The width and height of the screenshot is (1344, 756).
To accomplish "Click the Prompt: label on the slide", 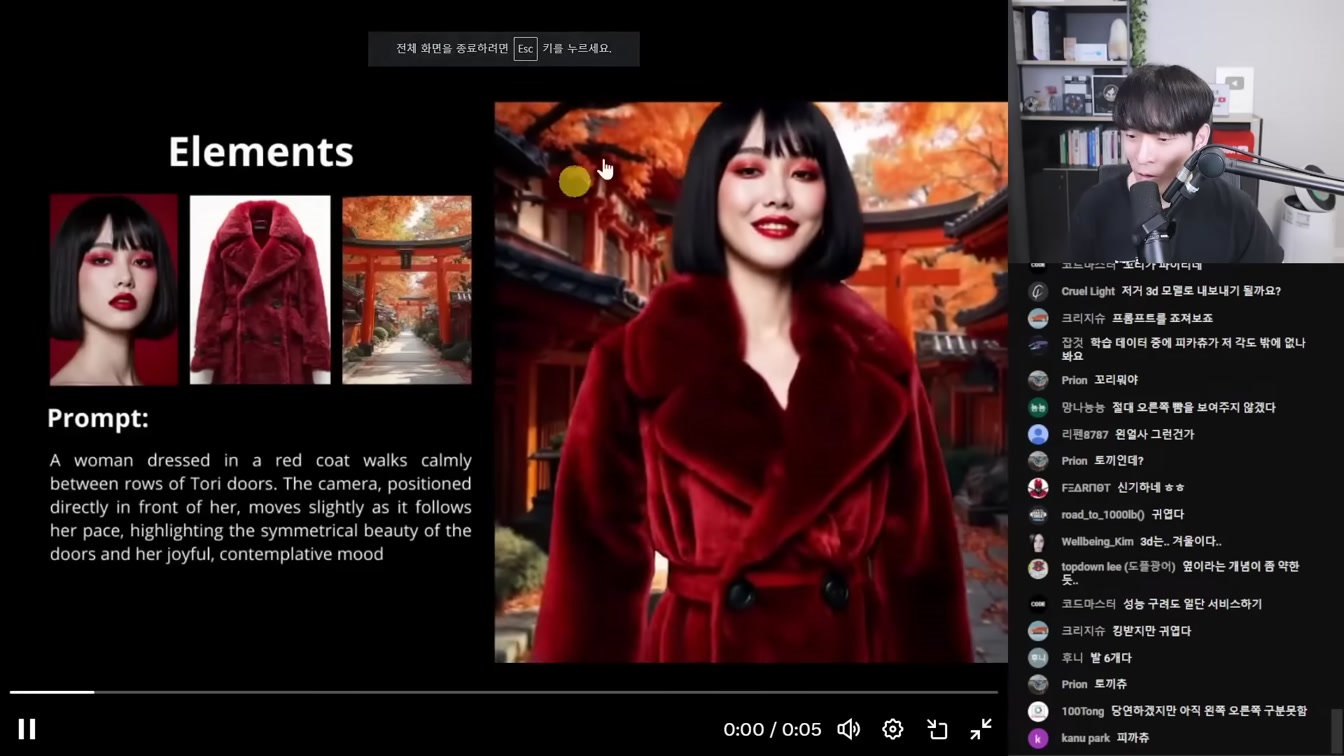I will click(98, 418).
